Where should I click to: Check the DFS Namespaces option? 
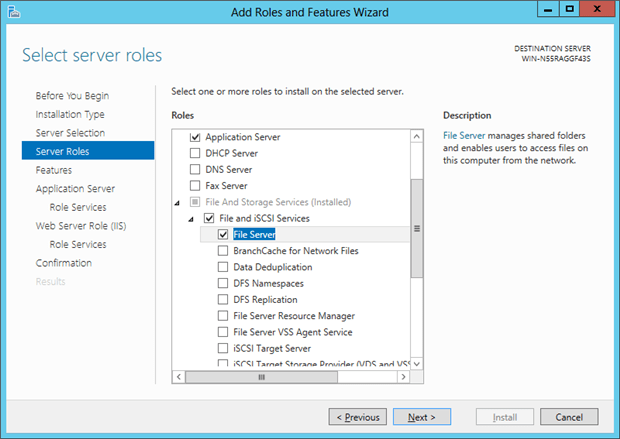pos(223,283)
